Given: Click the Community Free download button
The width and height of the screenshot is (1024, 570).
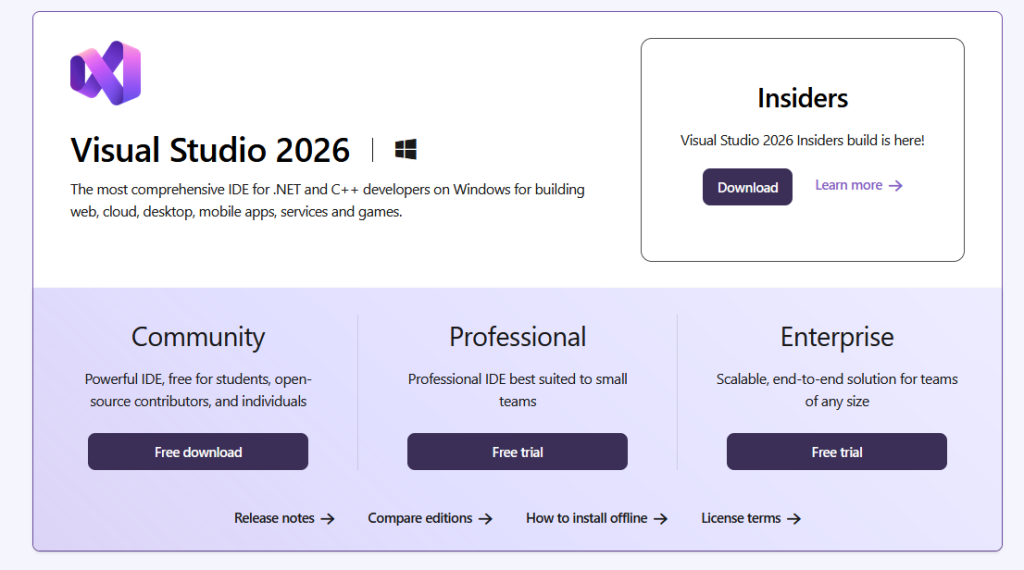Looking at the screenshot, I should click(x=198, y=452).
